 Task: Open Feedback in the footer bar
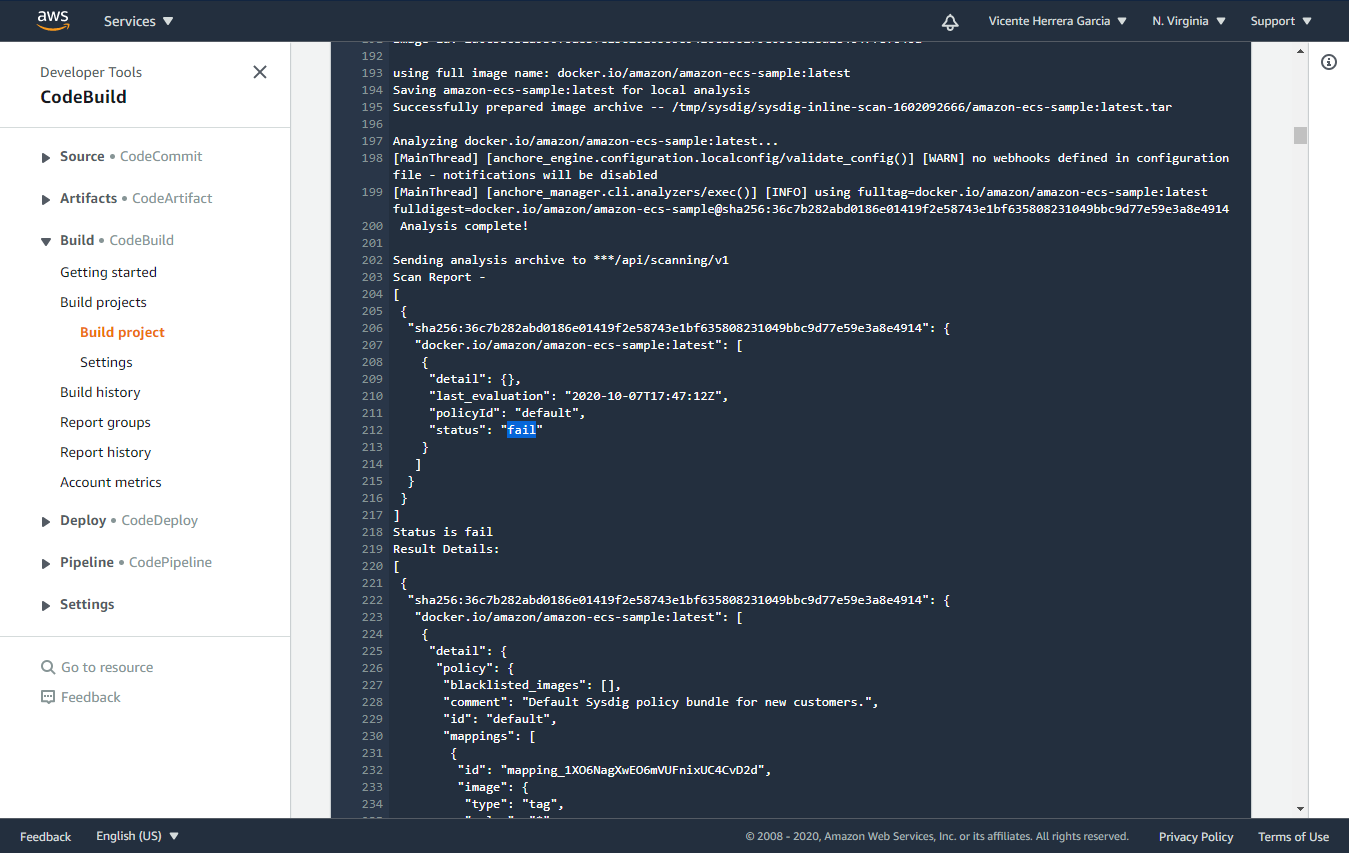click(x=45, y=837)
